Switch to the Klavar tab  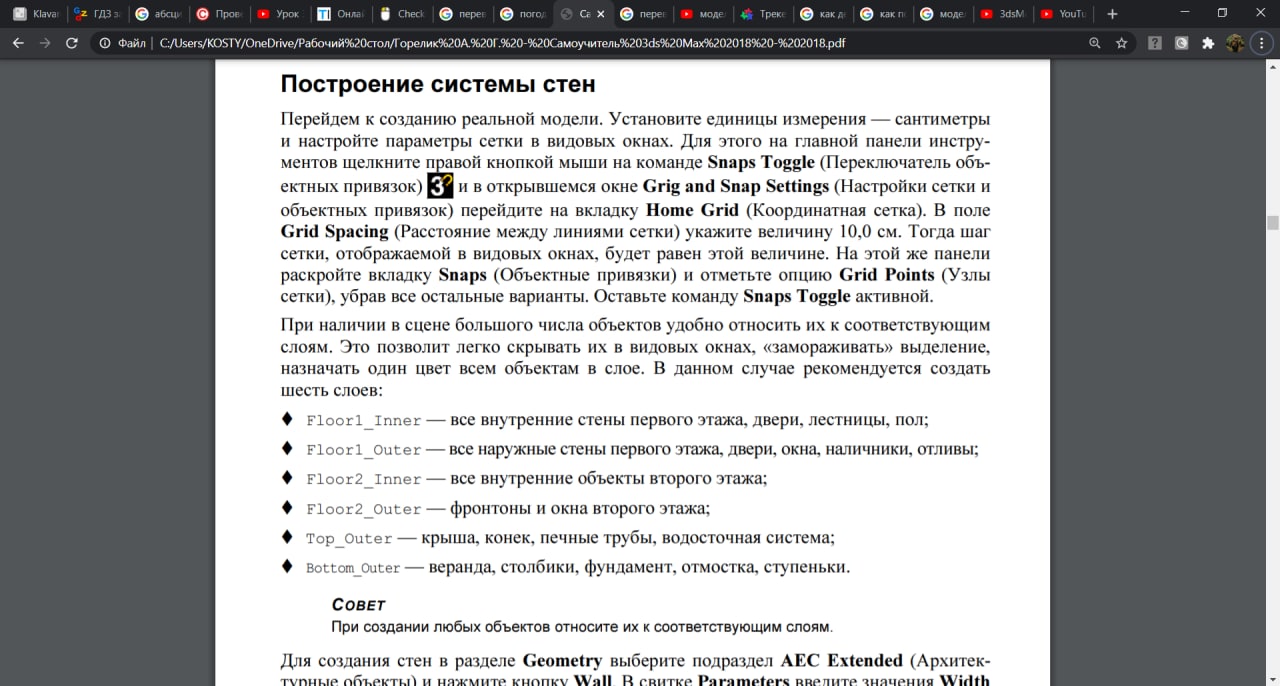(36, 14)
